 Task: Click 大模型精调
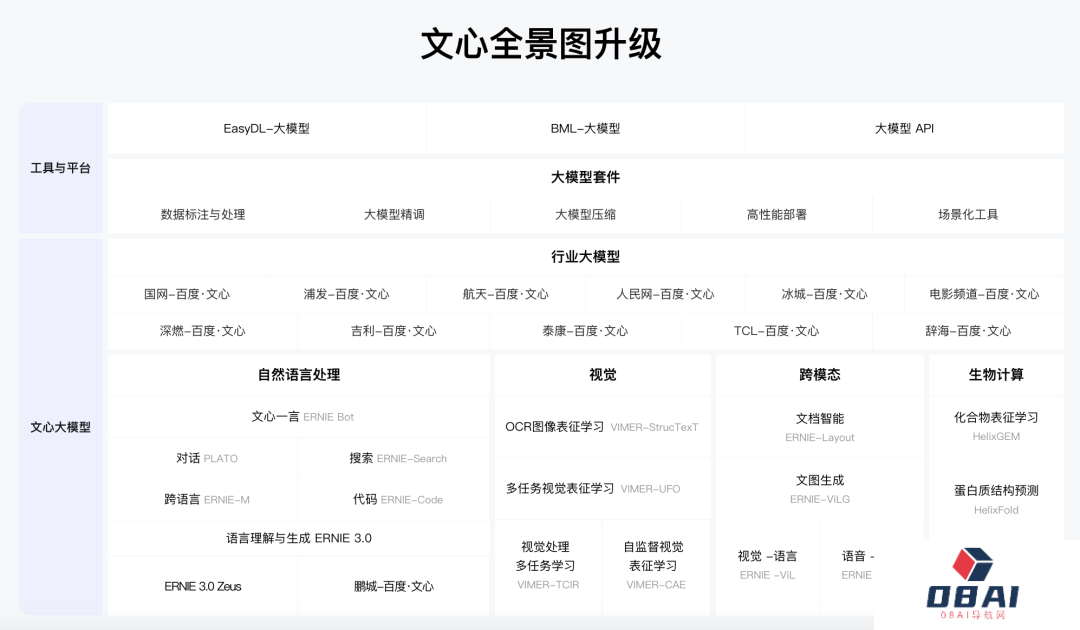[x=394, y=213]
